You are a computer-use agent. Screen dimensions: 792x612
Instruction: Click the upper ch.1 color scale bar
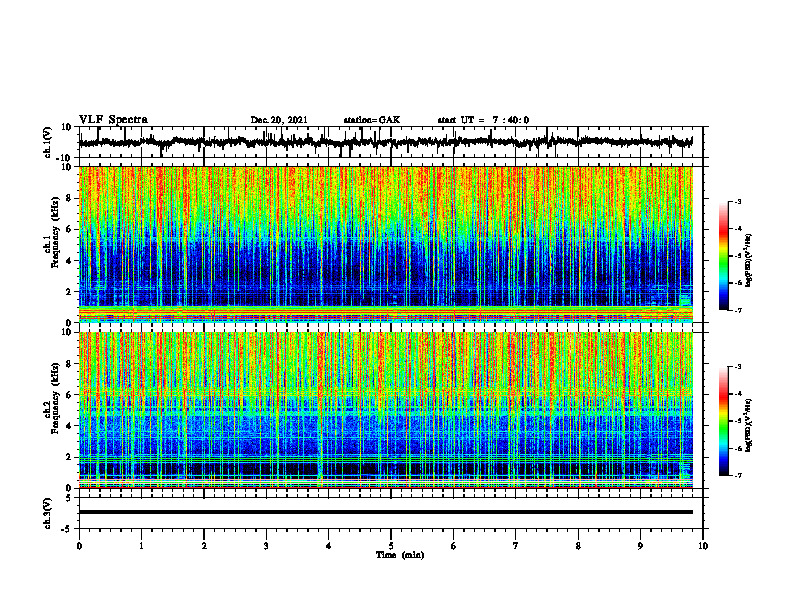[x=723, y=256]
